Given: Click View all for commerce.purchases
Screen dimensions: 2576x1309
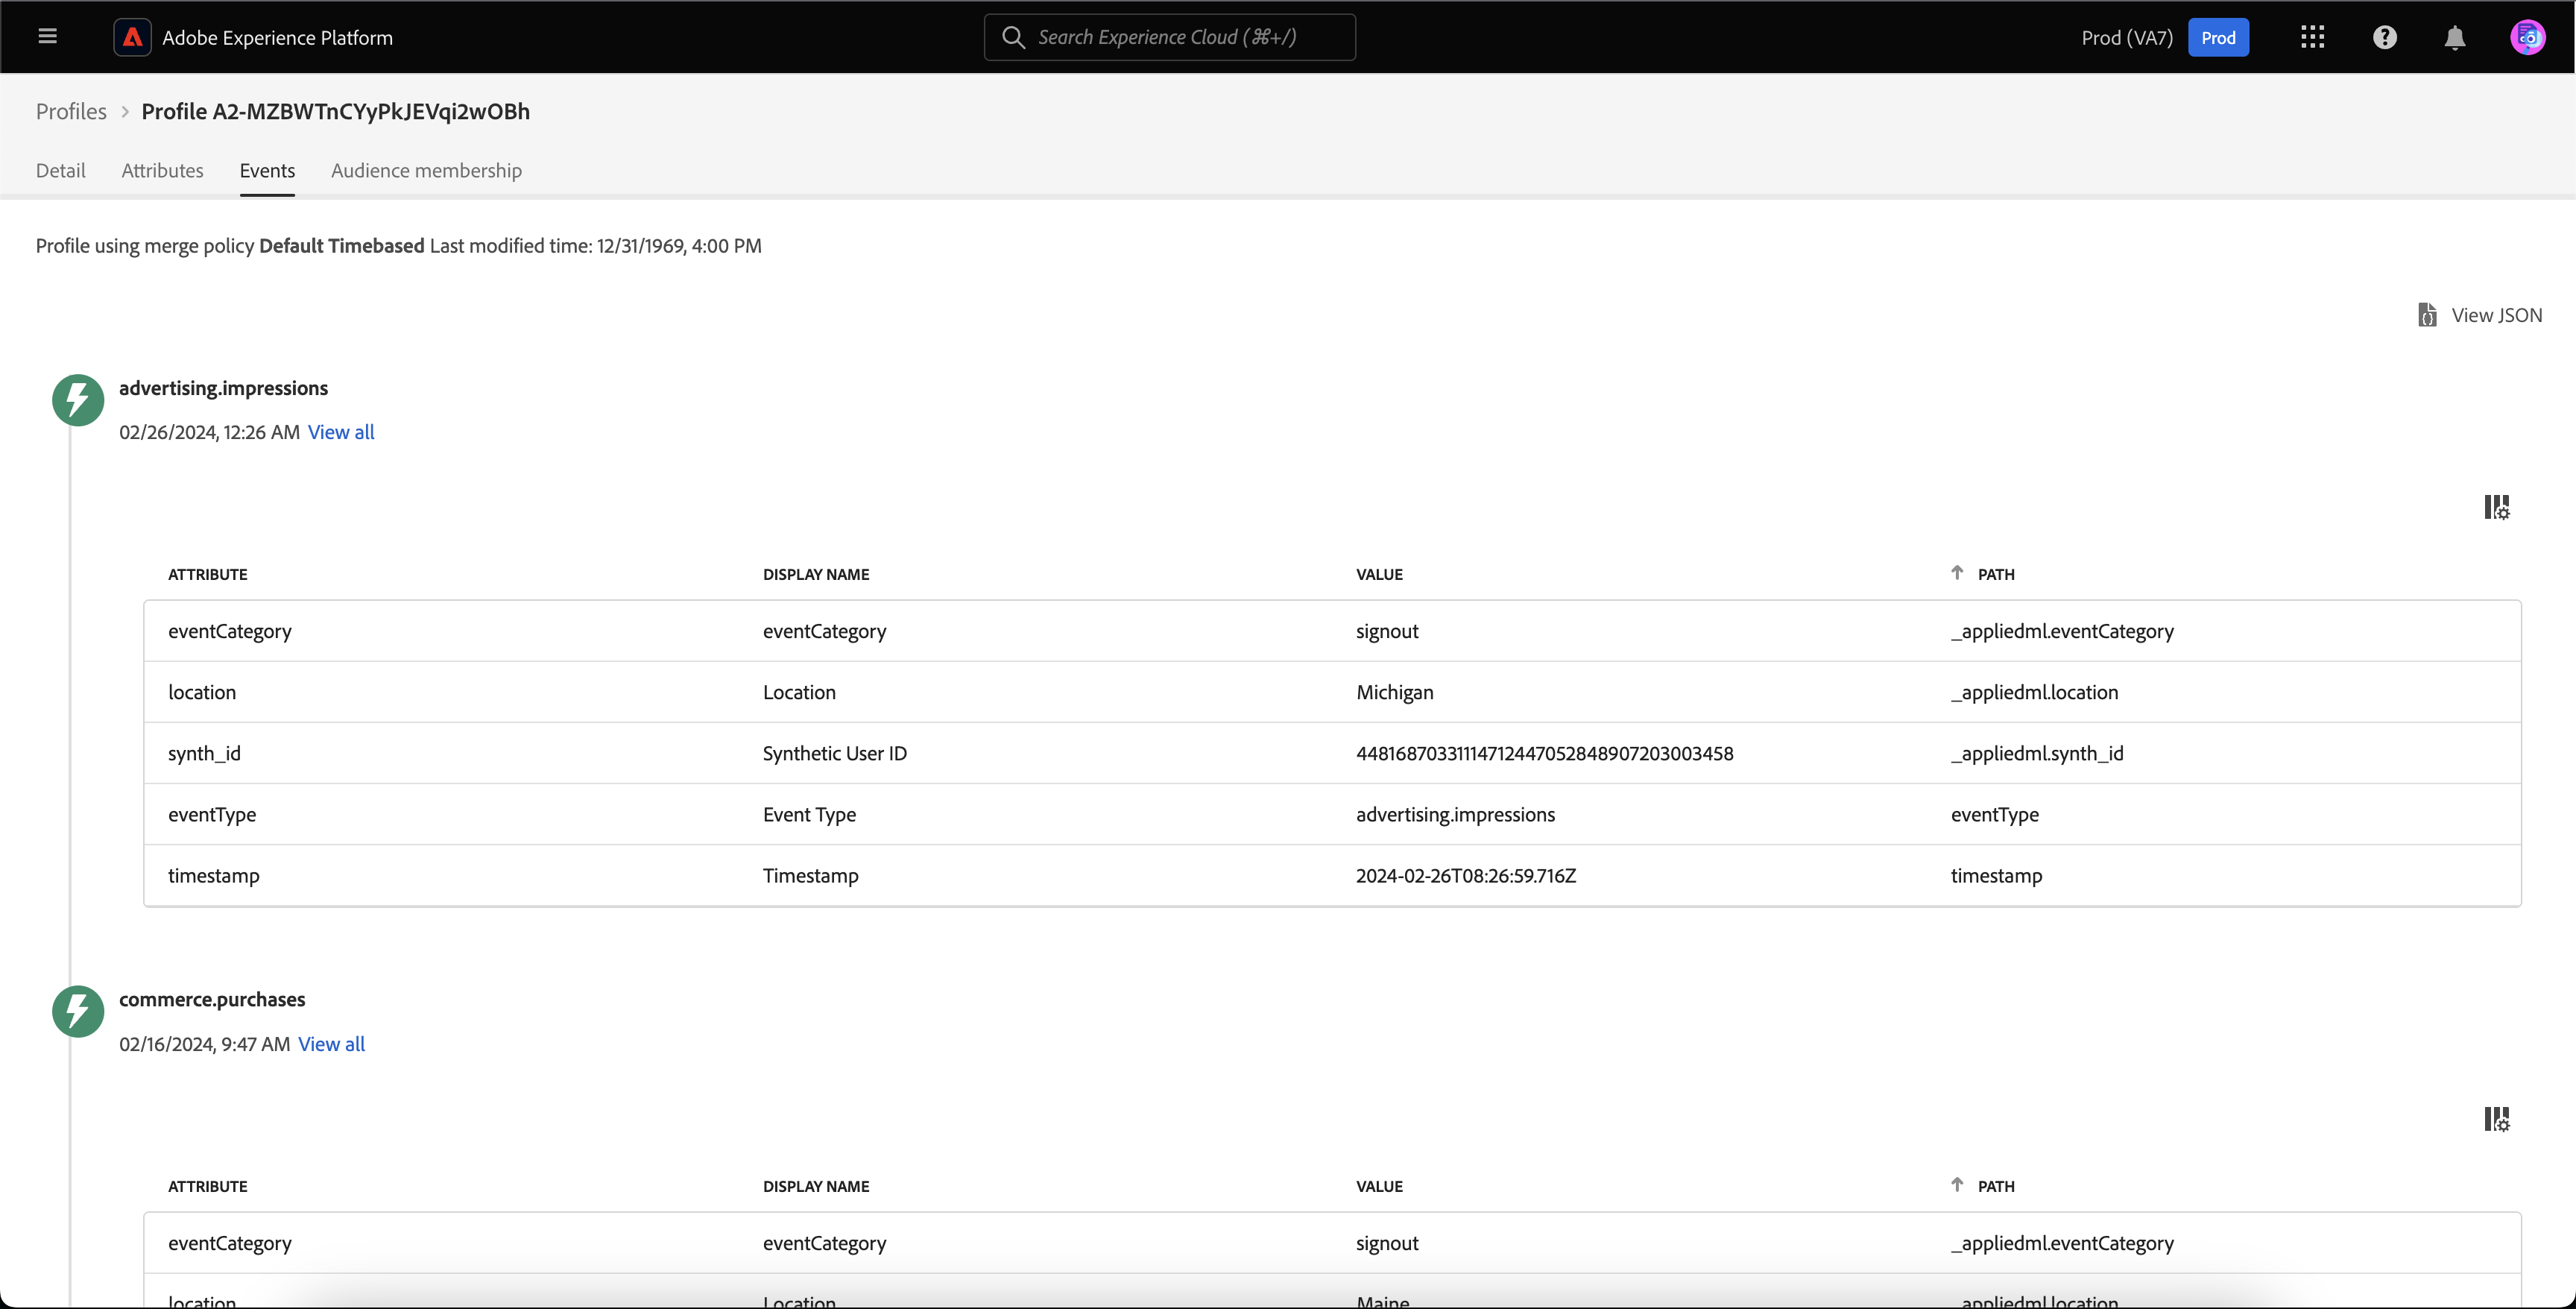Looking at the screenshot, I should 331,1044.
